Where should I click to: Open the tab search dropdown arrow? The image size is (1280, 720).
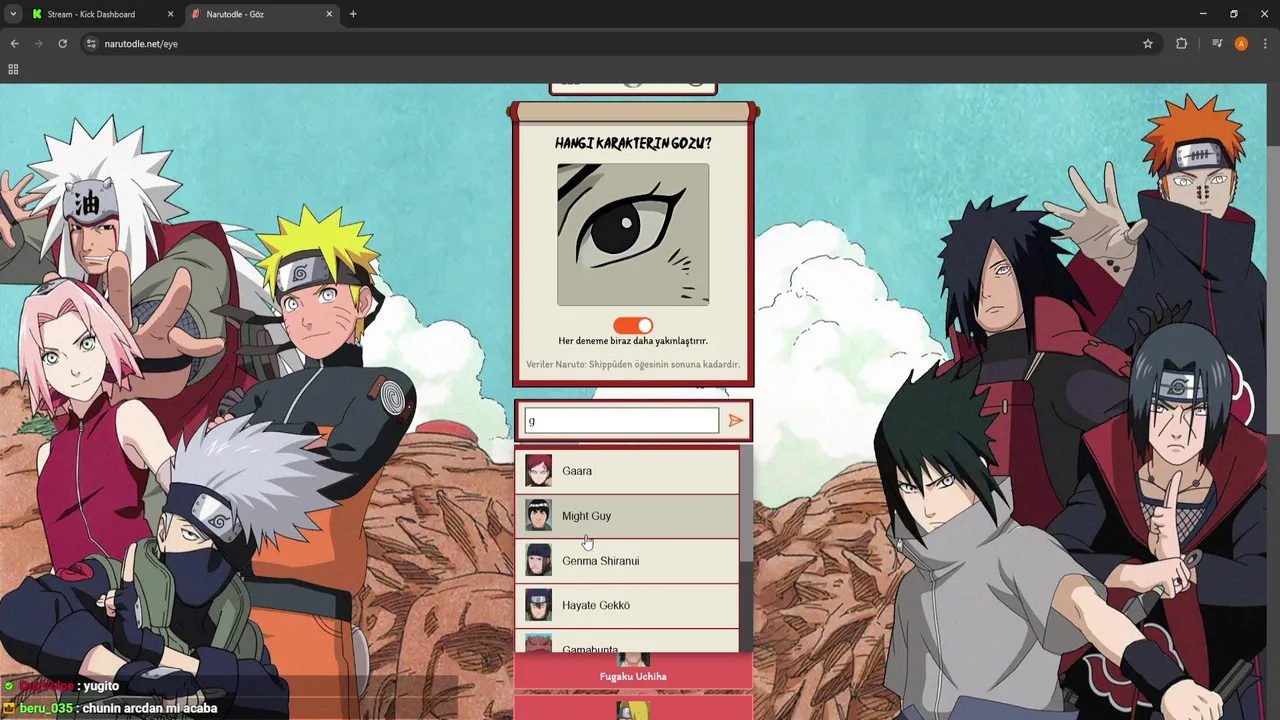pos(12,14)
